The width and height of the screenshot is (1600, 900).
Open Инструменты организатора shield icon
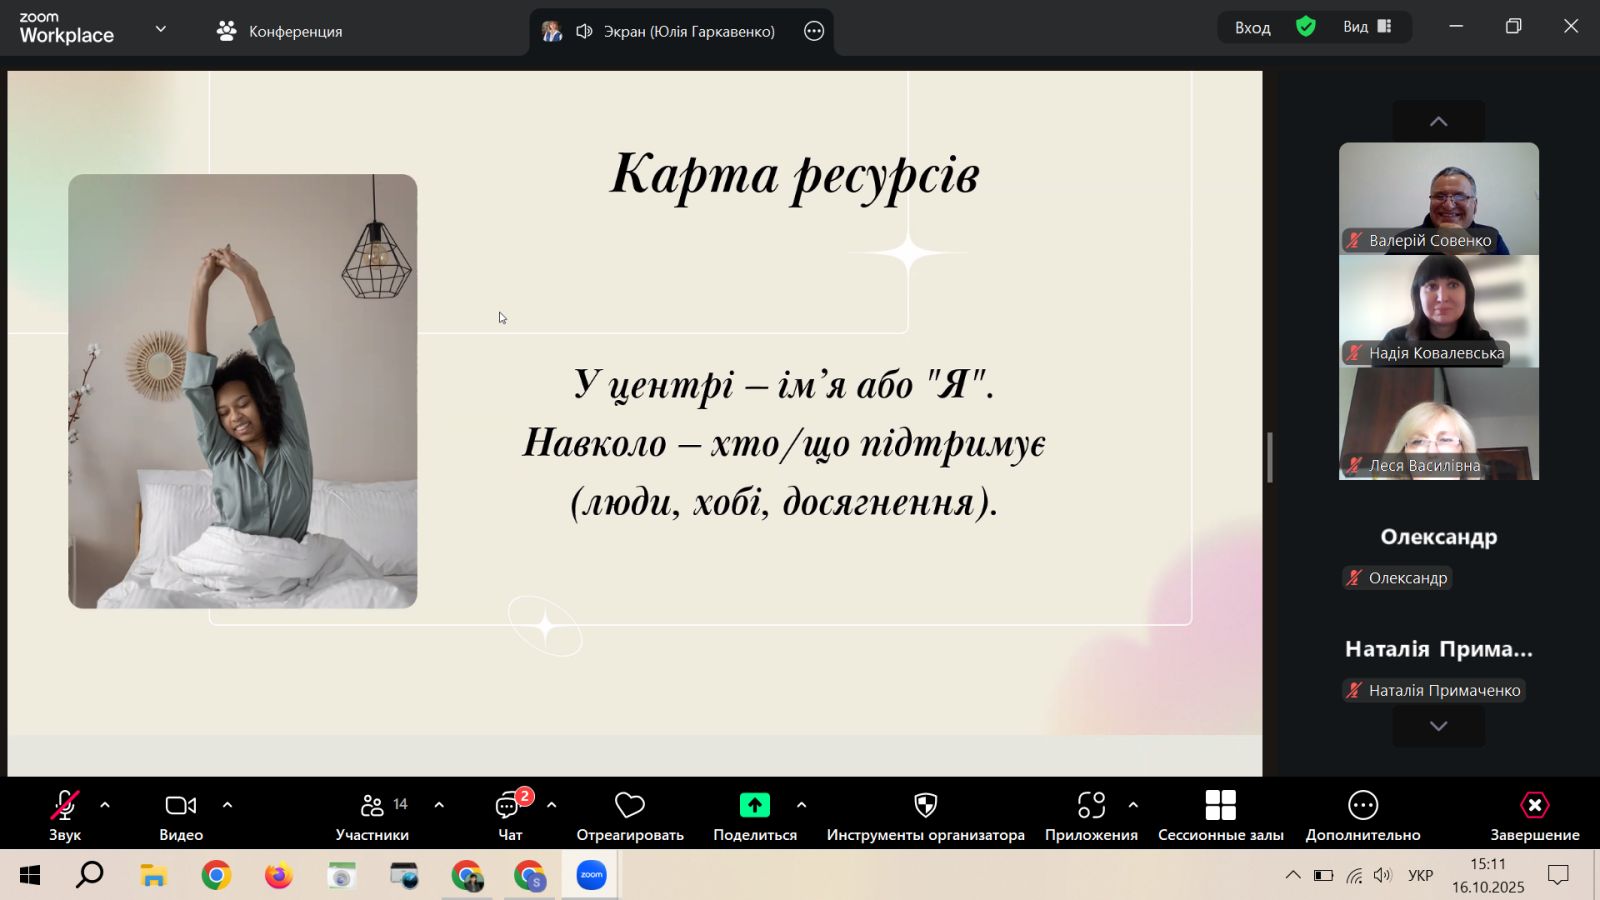925,806
